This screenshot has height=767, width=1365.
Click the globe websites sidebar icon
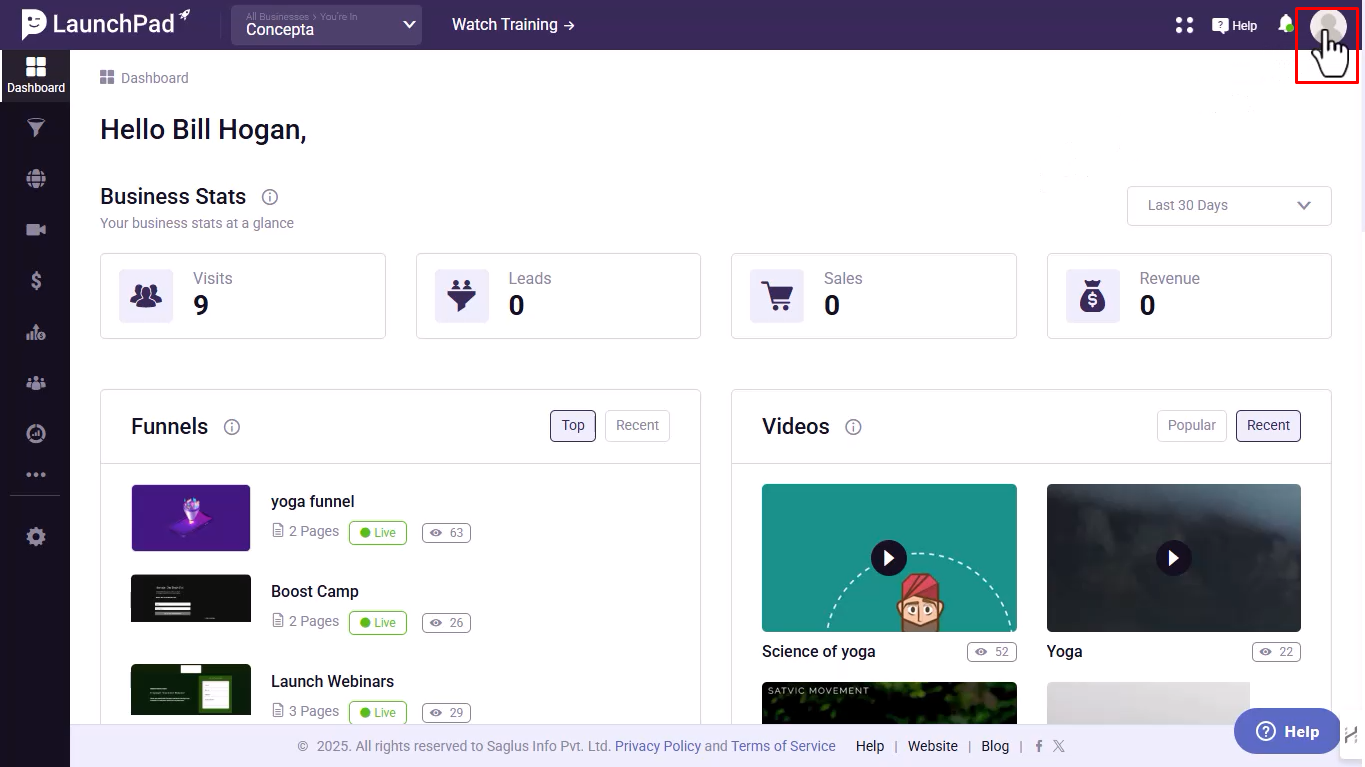click(x=36, y=179)
